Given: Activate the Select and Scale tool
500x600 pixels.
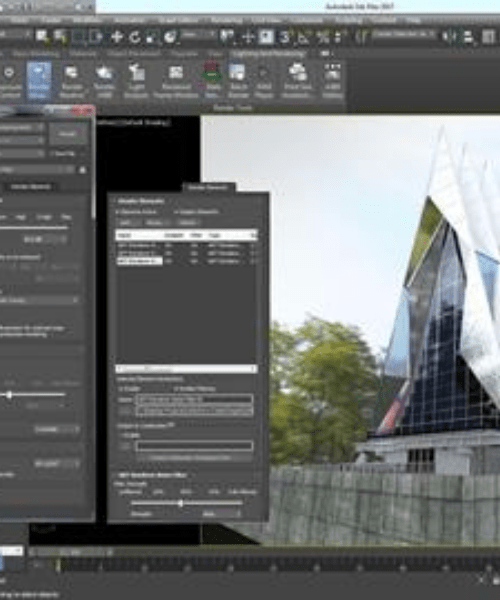Looking at the screenshot, I should click(x=152, y=37).
